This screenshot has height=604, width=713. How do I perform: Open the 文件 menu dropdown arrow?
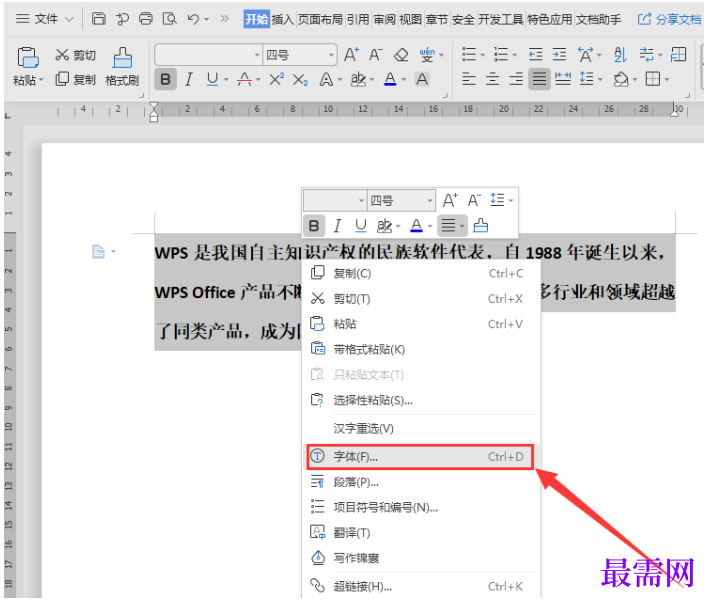(69, 19)
